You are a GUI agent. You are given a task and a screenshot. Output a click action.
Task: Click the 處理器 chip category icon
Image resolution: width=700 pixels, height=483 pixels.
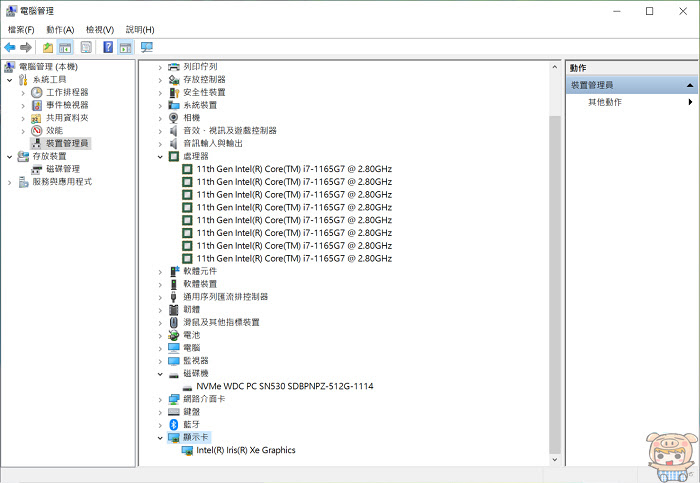pyautogui.click(x=174, y=156)
